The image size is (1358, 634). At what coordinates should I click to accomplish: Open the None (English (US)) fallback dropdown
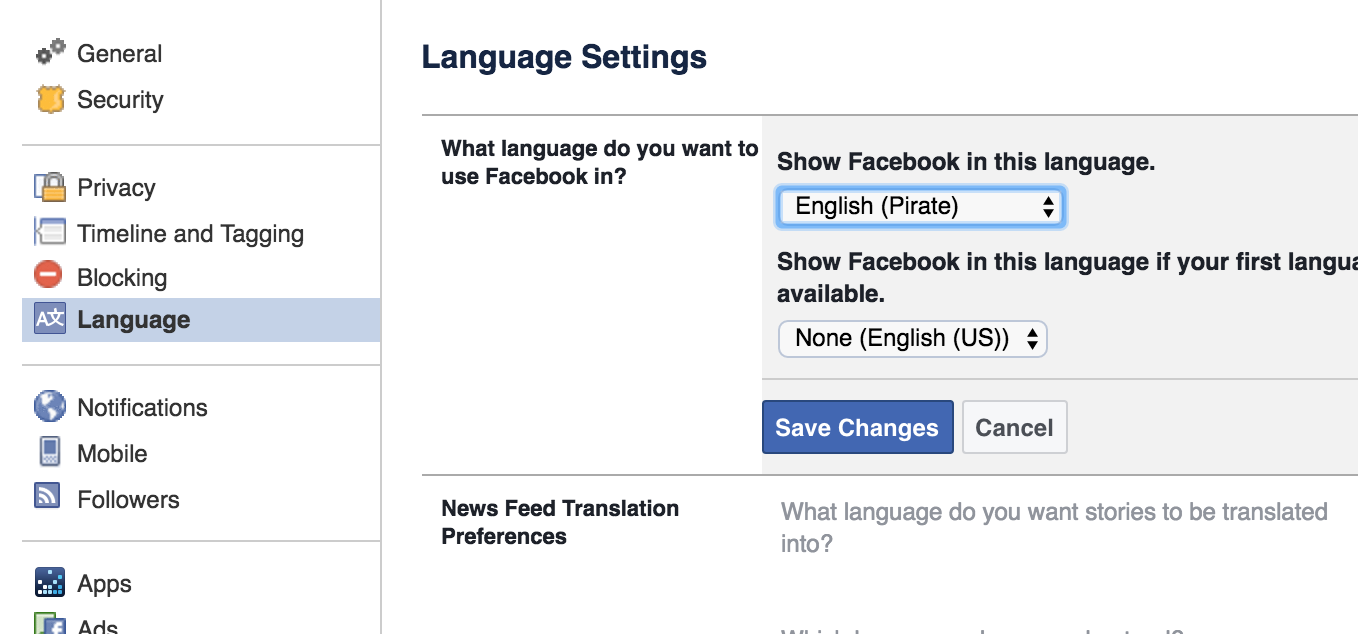click(912, 339)
